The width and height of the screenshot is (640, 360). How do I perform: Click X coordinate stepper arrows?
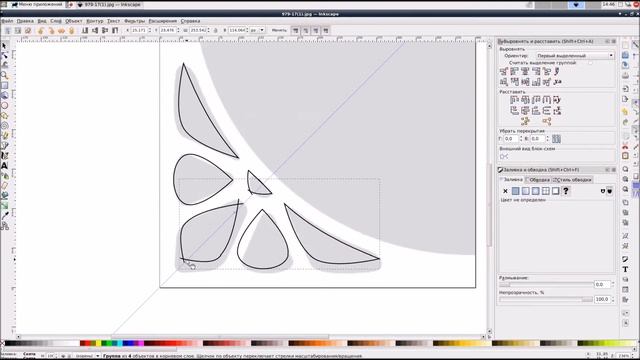[150, 31]
